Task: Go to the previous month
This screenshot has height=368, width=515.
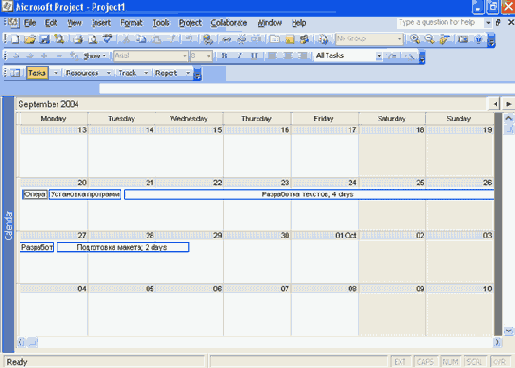Action: (x=495, y=104)
